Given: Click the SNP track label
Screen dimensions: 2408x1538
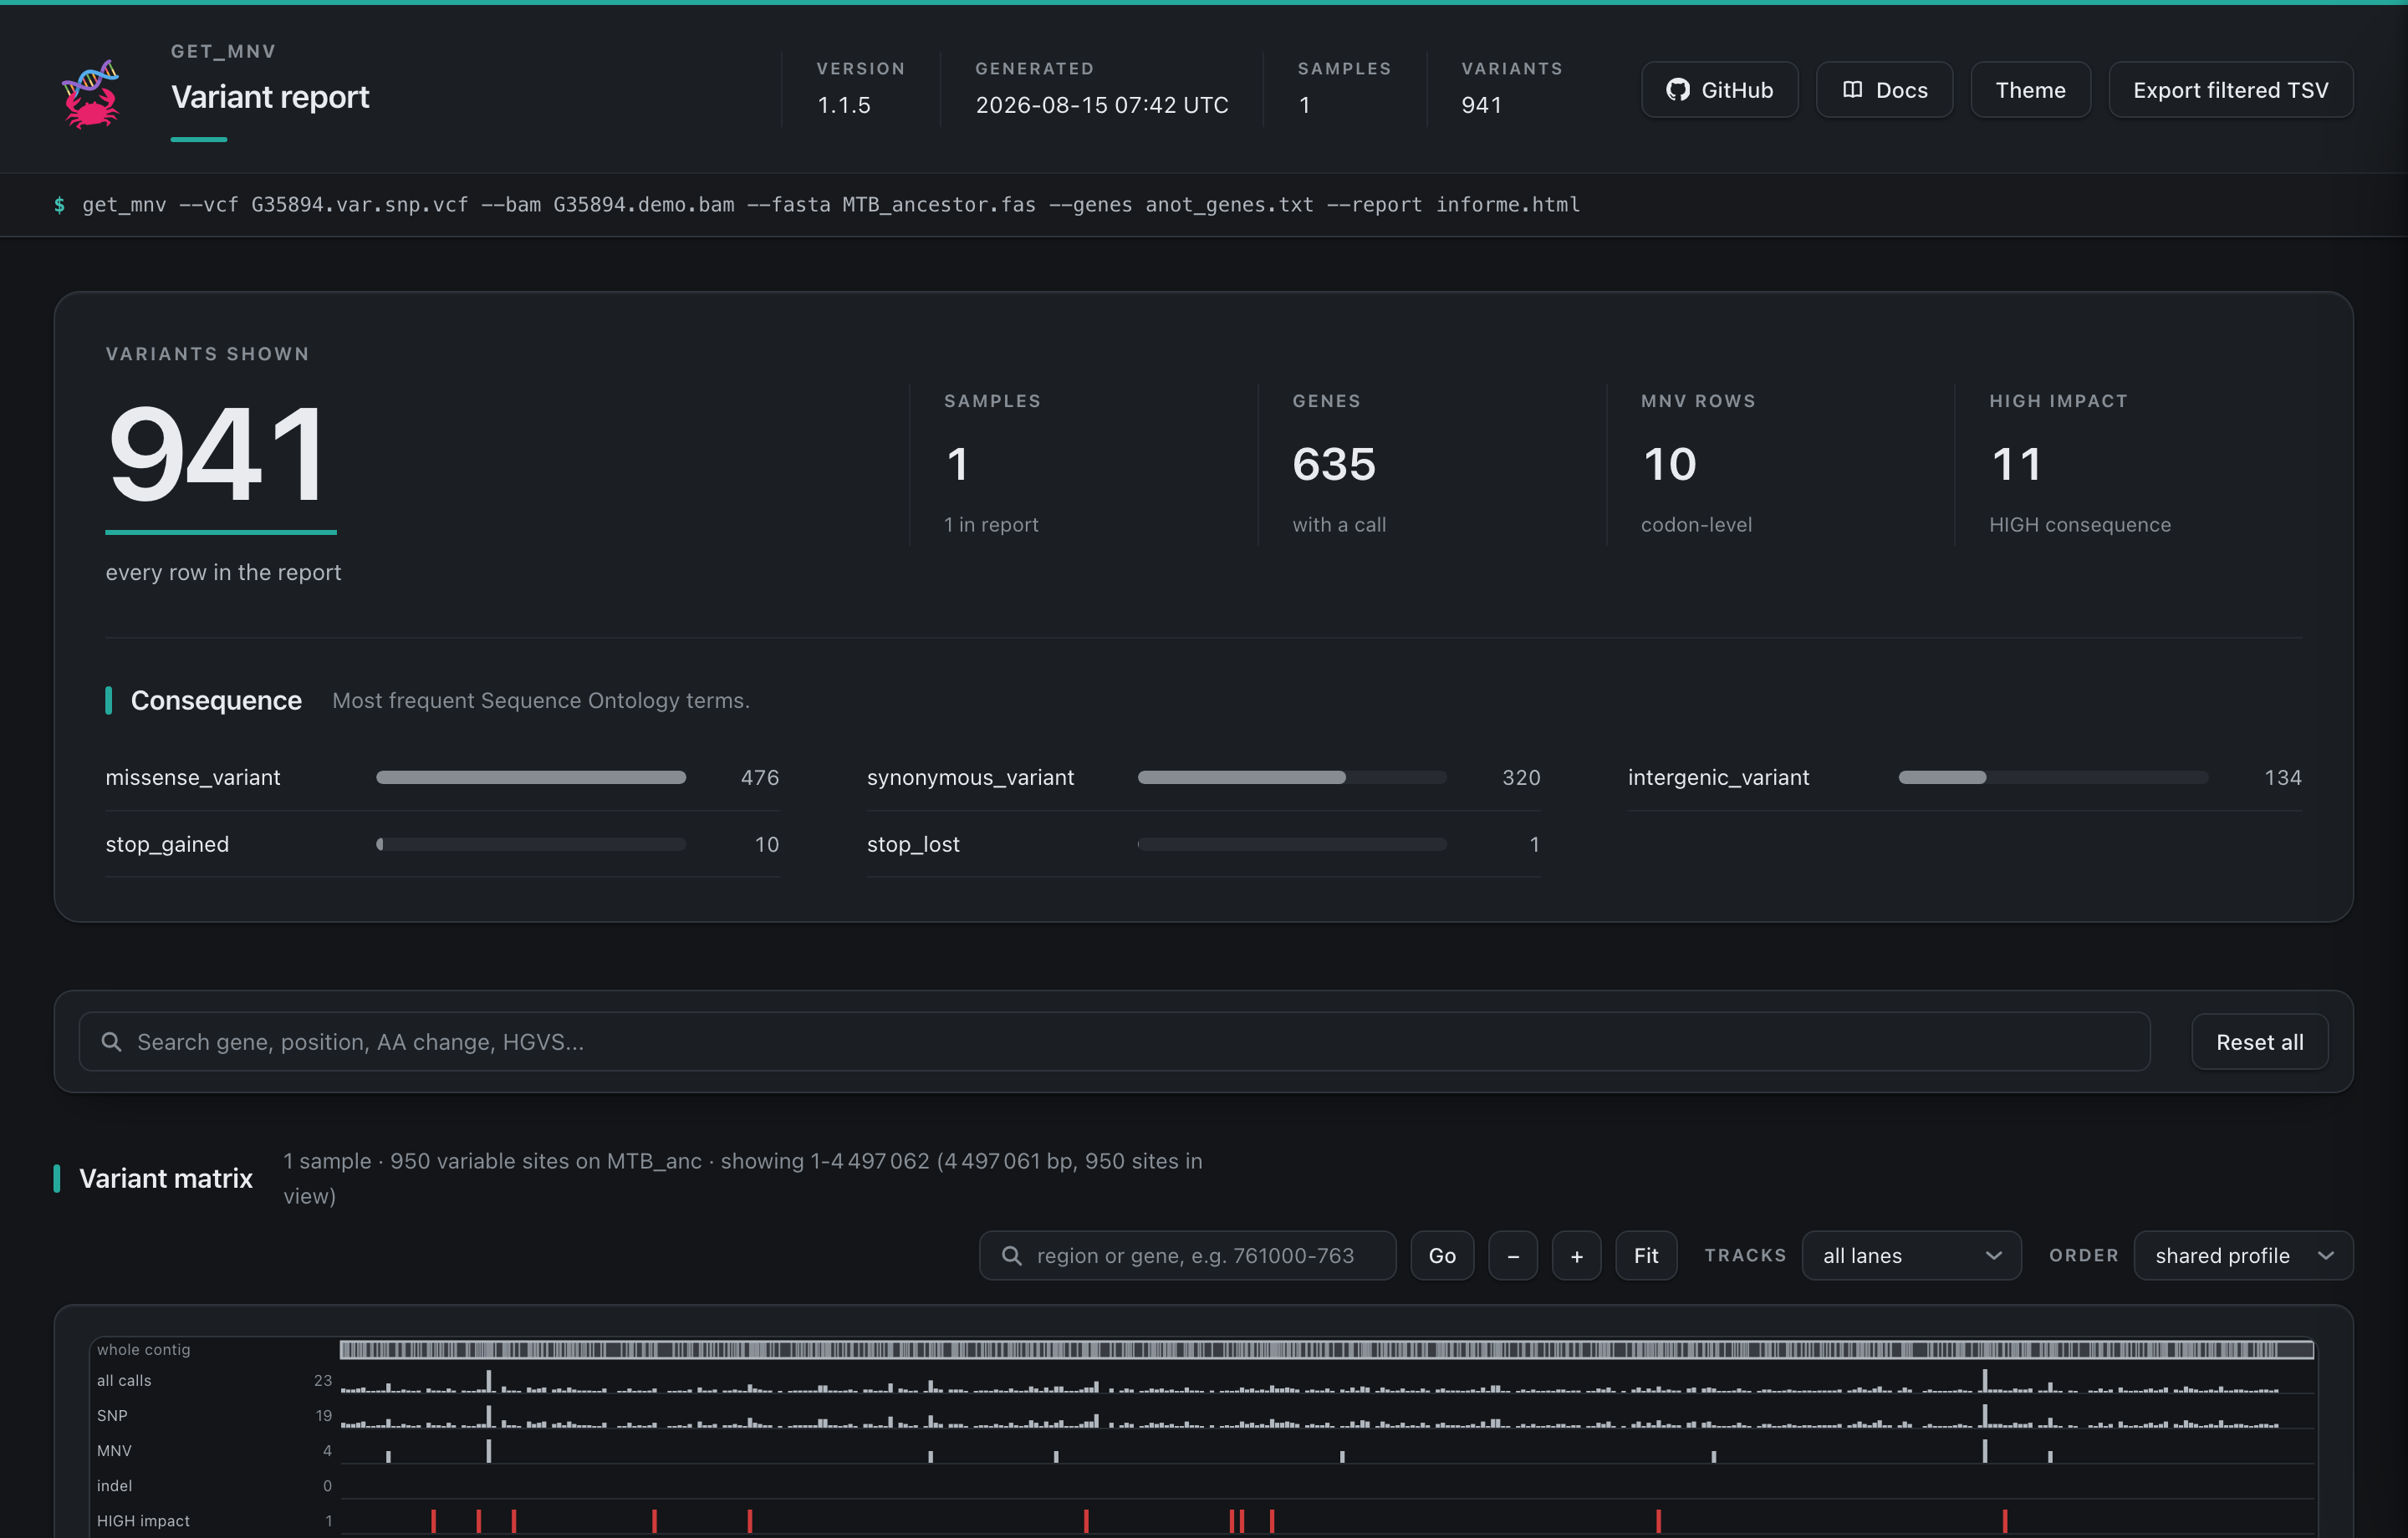Looking at the screenshot, I should click(112, 1416).
